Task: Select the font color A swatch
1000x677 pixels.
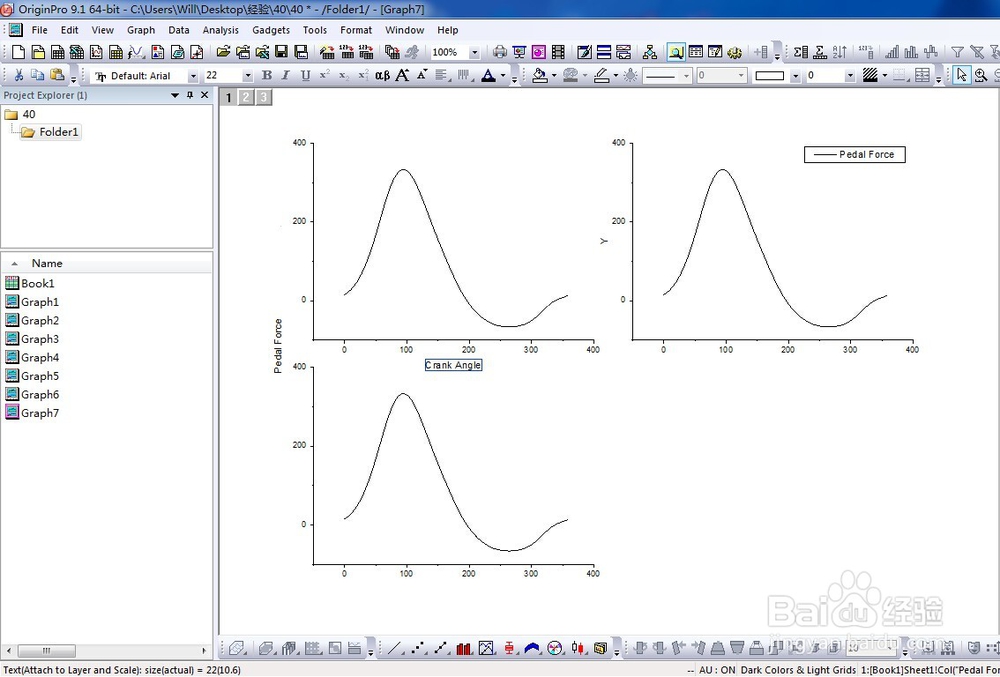Action: pyautogui.click(x=489, y=75)
